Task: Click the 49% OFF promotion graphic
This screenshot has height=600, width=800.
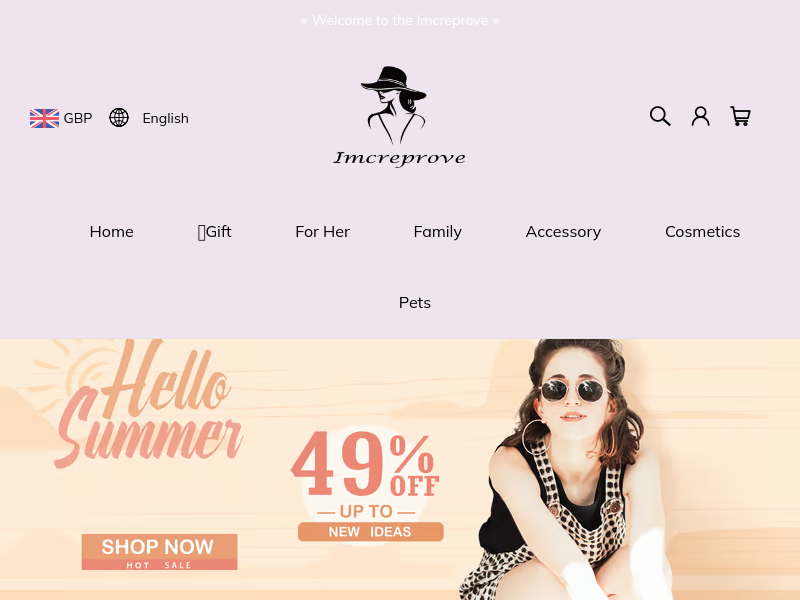Action: coord(365,465)
